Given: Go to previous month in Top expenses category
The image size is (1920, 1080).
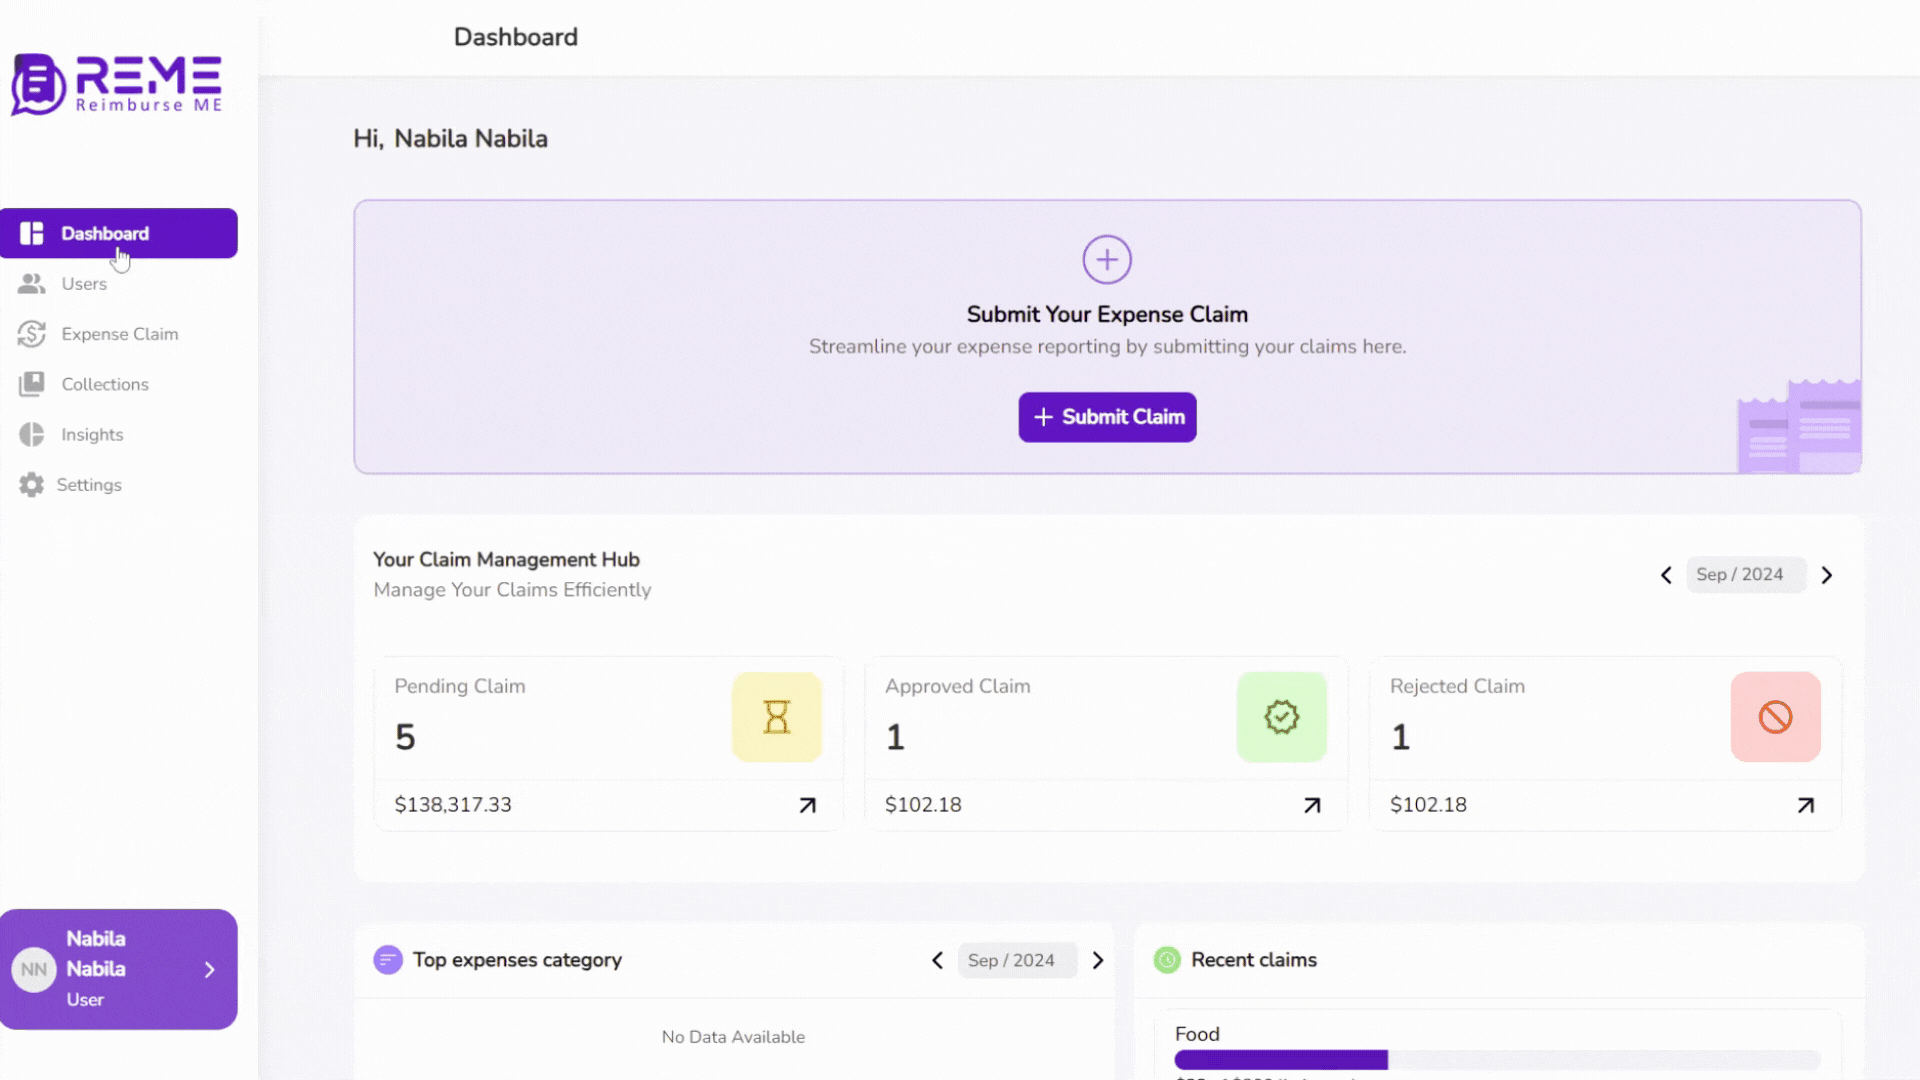Looking at the screenshot, I should coord(937,960).
